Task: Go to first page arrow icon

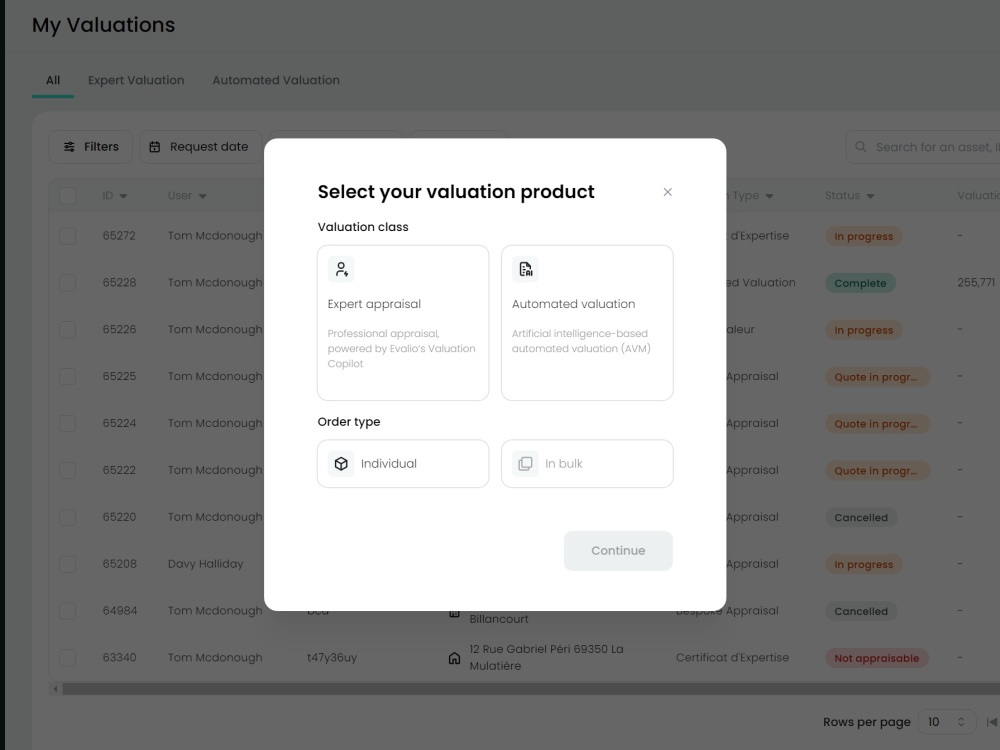Action: (992, 722)
